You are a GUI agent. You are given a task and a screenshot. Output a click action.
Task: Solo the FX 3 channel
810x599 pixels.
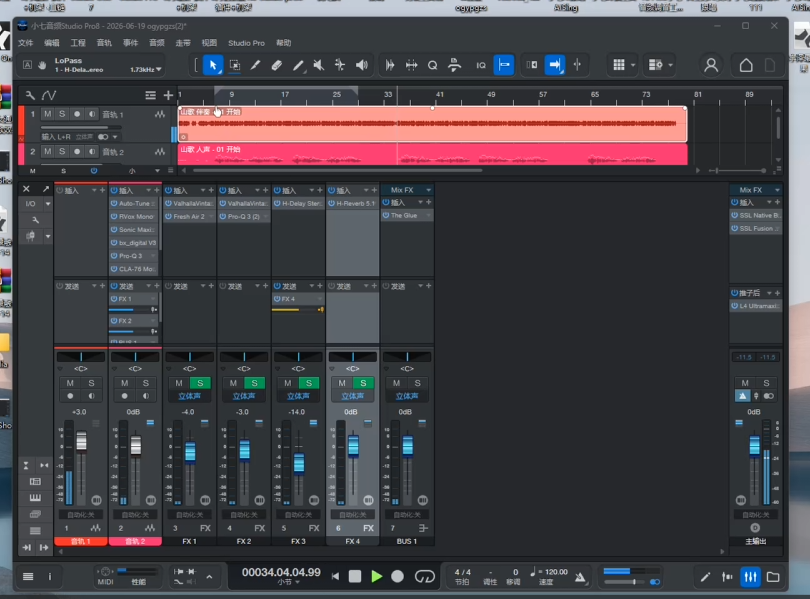(x=309, y=383)
